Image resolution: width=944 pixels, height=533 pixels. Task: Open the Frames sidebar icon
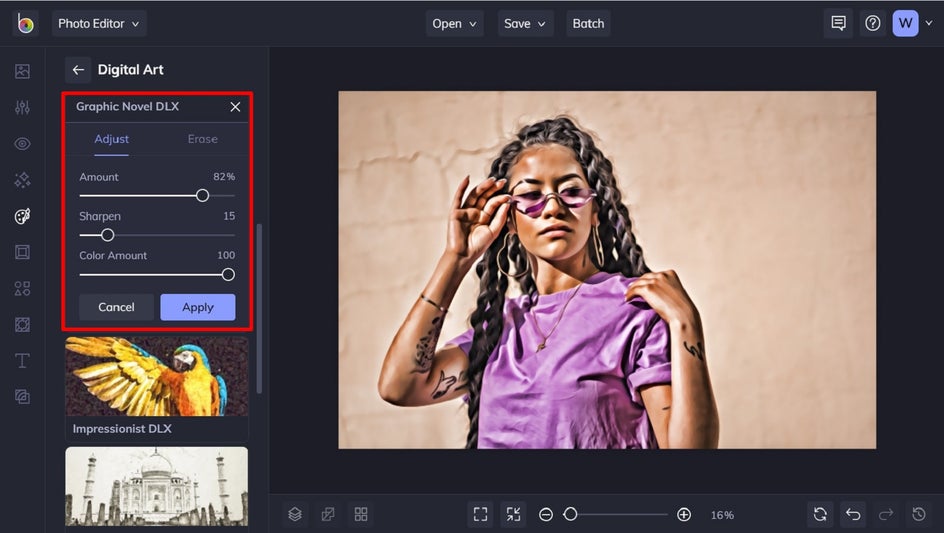(22, 252)
